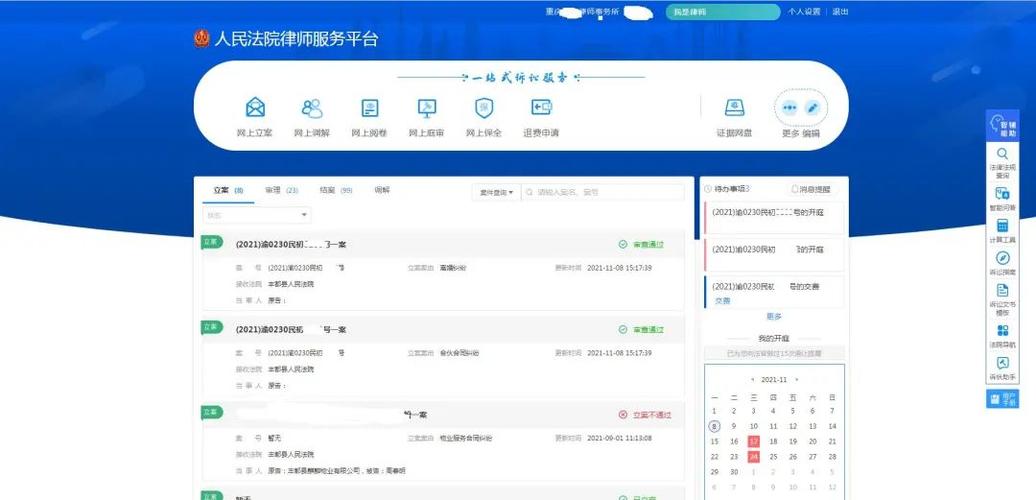
Task: Open 智辅能助 assistant head icon
Action: (1002, 125)
